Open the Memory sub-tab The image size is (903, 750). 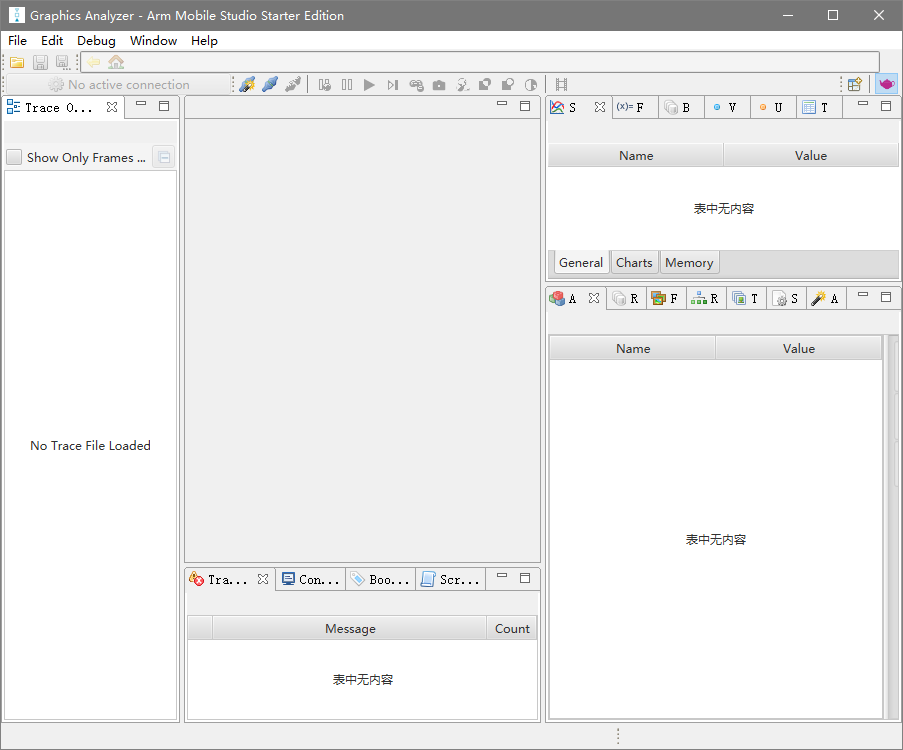(x=689, y=263)
